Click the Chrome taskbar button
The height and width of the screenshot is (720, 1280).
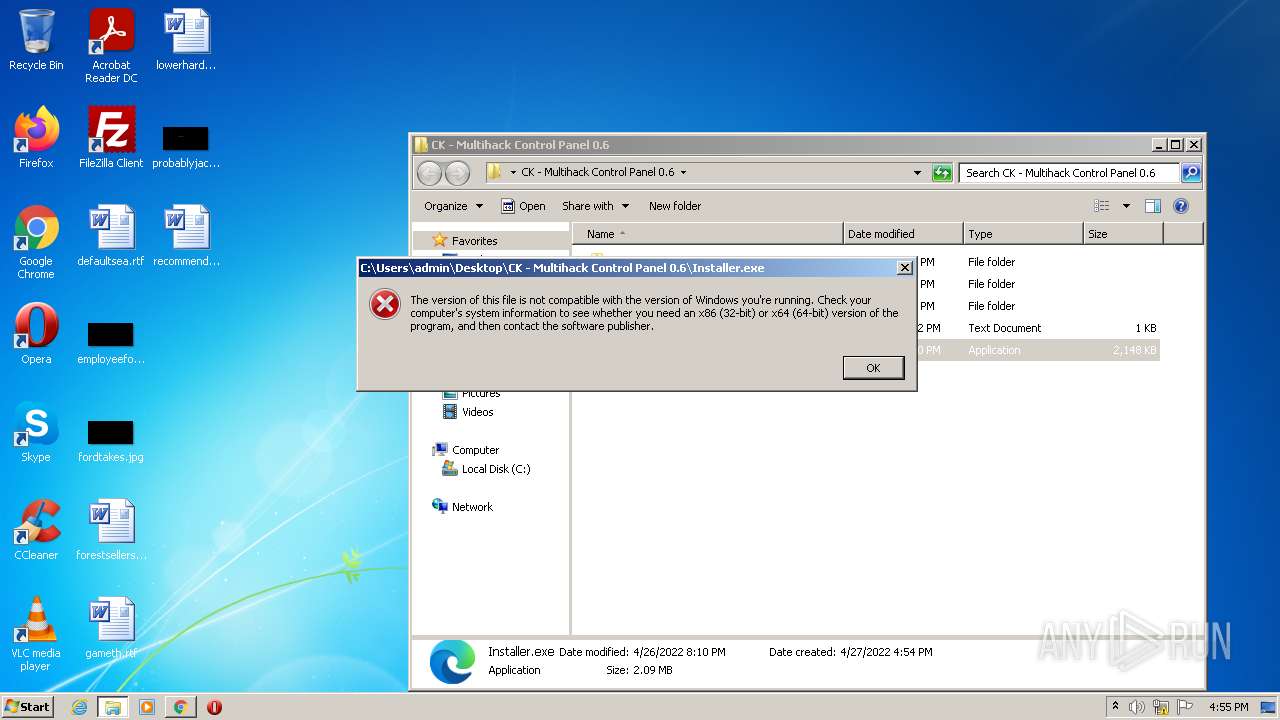pos(180,707)
